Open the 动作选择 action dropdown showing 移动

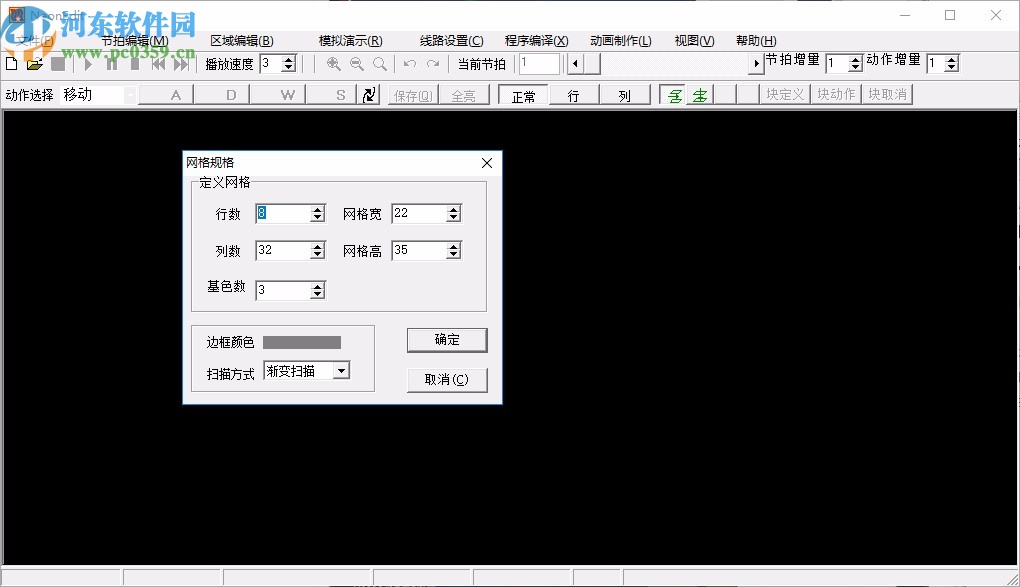[131, 94]
